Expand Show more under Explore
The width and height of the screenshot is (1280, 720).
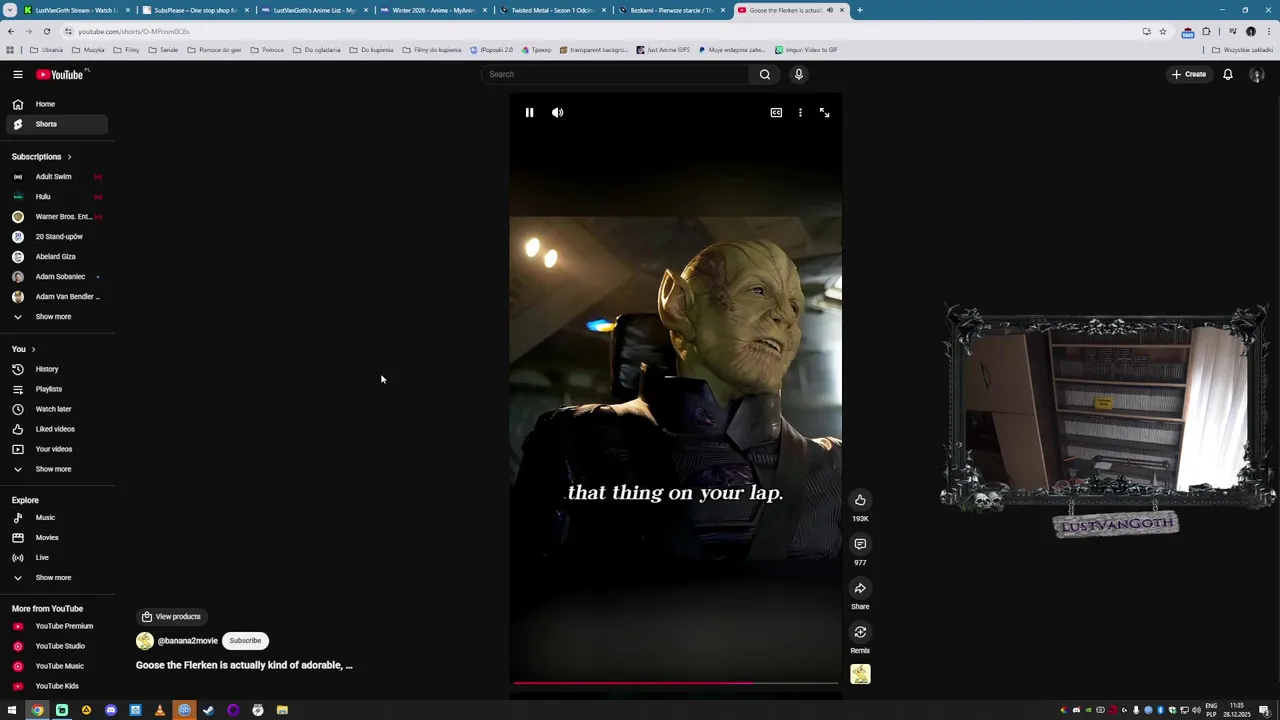[x=55, y=578]
